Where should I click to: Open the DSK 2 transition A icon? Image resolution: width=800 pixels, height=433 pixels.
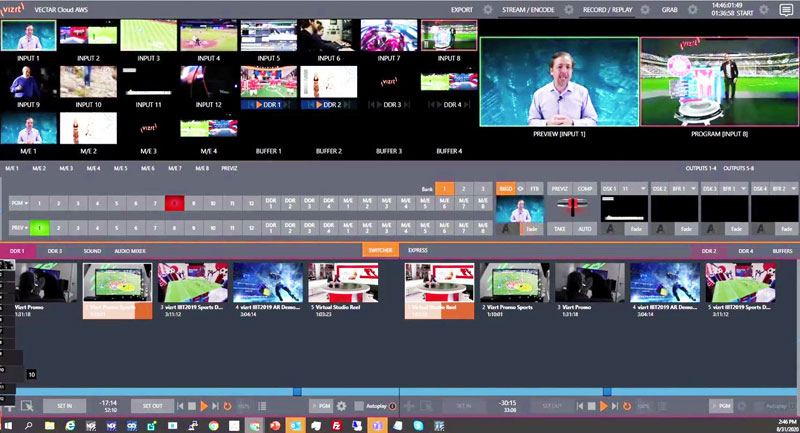tap(660, 229)
